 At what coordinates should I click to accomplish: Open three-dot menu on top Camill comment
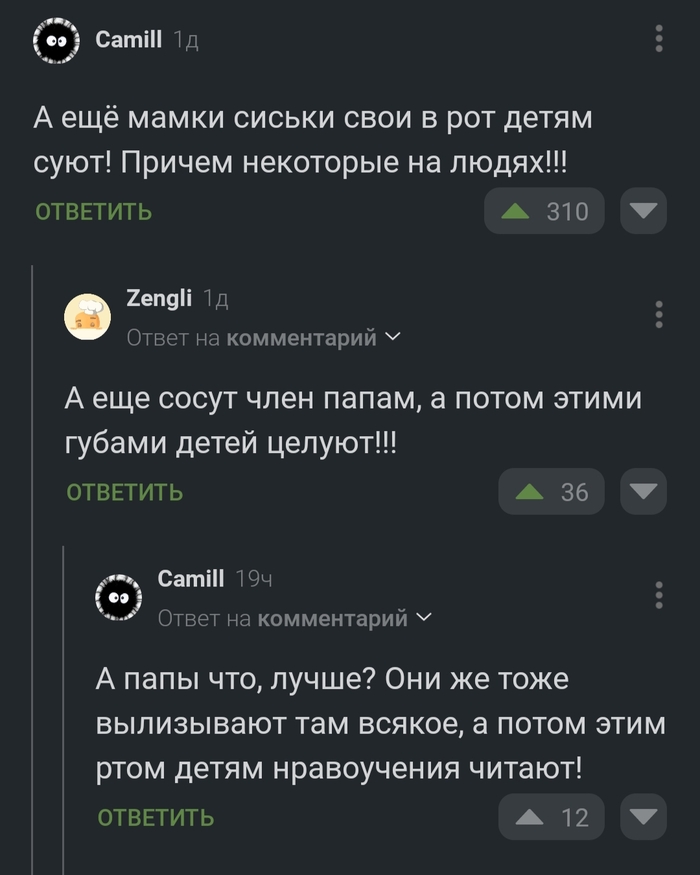pos(659,39)
